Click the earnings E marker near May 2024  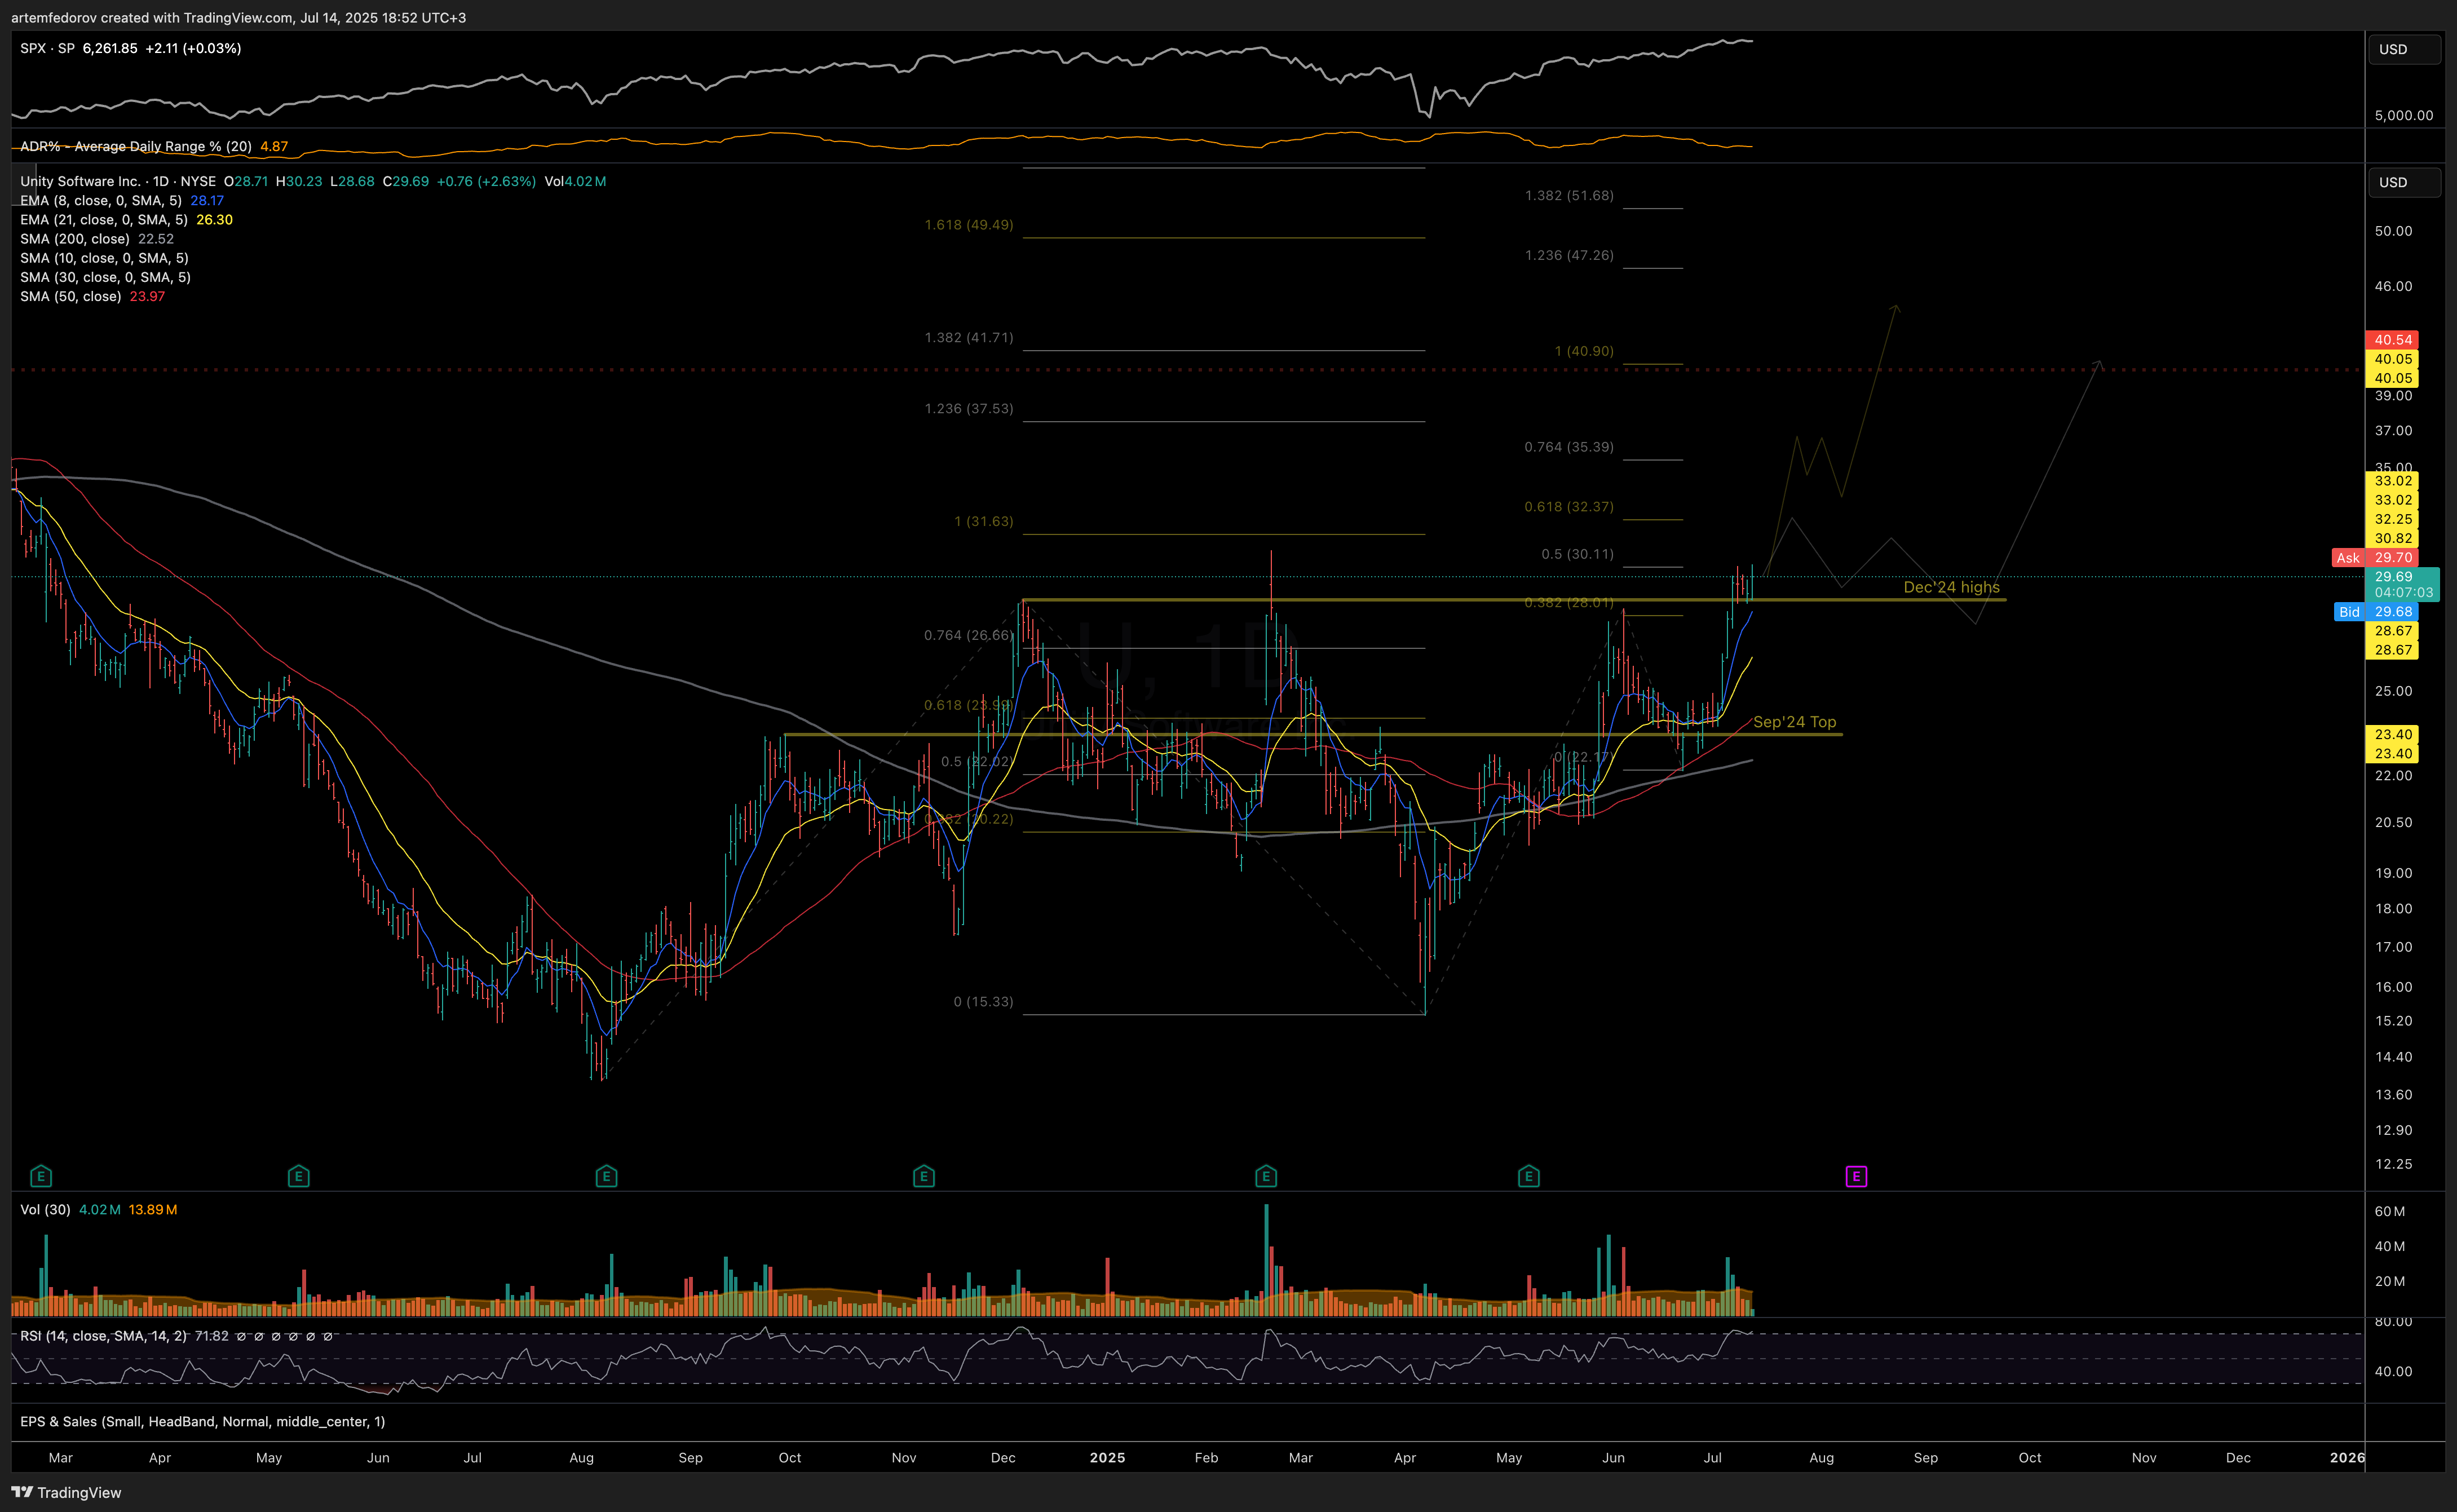(x=298, y=1176)
